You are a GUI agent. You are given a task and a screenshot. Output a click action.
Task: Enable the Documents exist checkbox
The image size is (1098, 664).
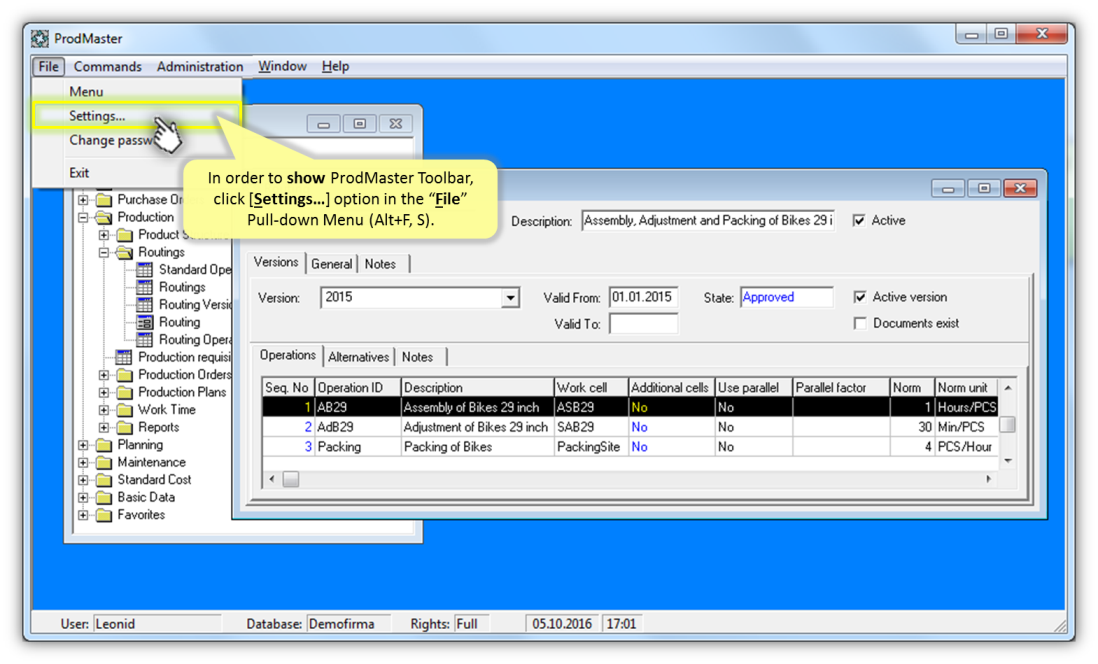860,324
